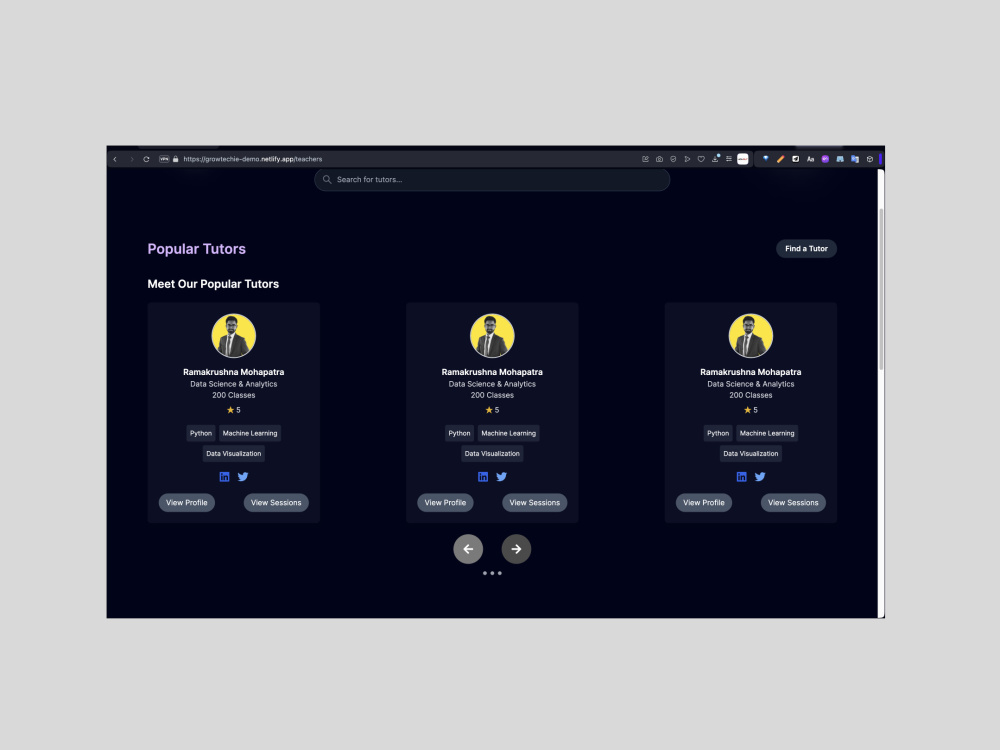
Task: Click View Sessions on the first tutor card
Action: point(276,503)
